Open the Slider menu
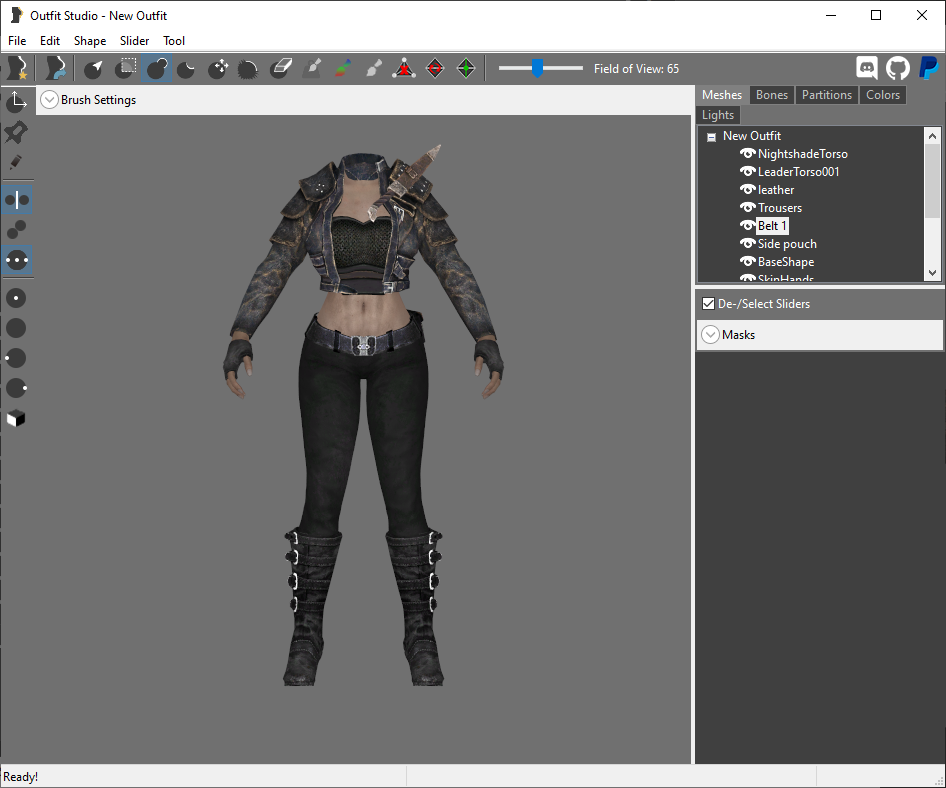 [134, 40]
